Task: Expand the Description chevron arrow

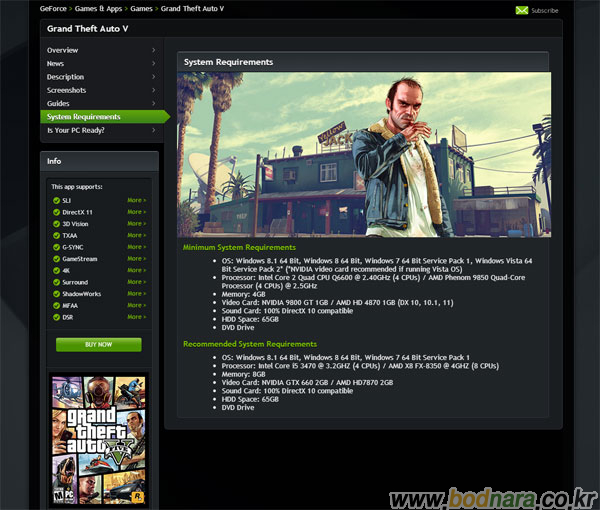Action: pyautogui.click(x=153, y=77)
